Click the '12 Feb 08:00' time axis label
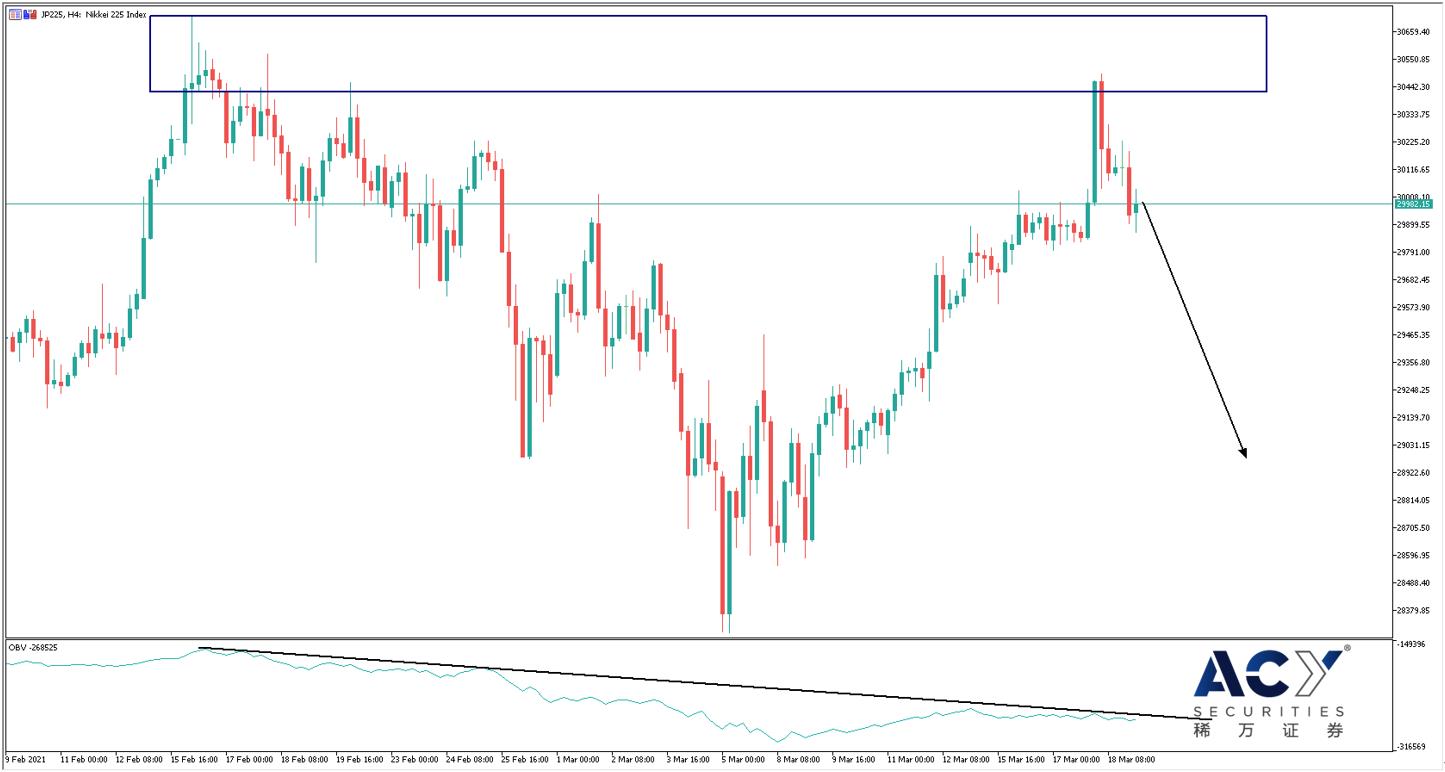The image size is (1445, 772). (x=138, y=759)
